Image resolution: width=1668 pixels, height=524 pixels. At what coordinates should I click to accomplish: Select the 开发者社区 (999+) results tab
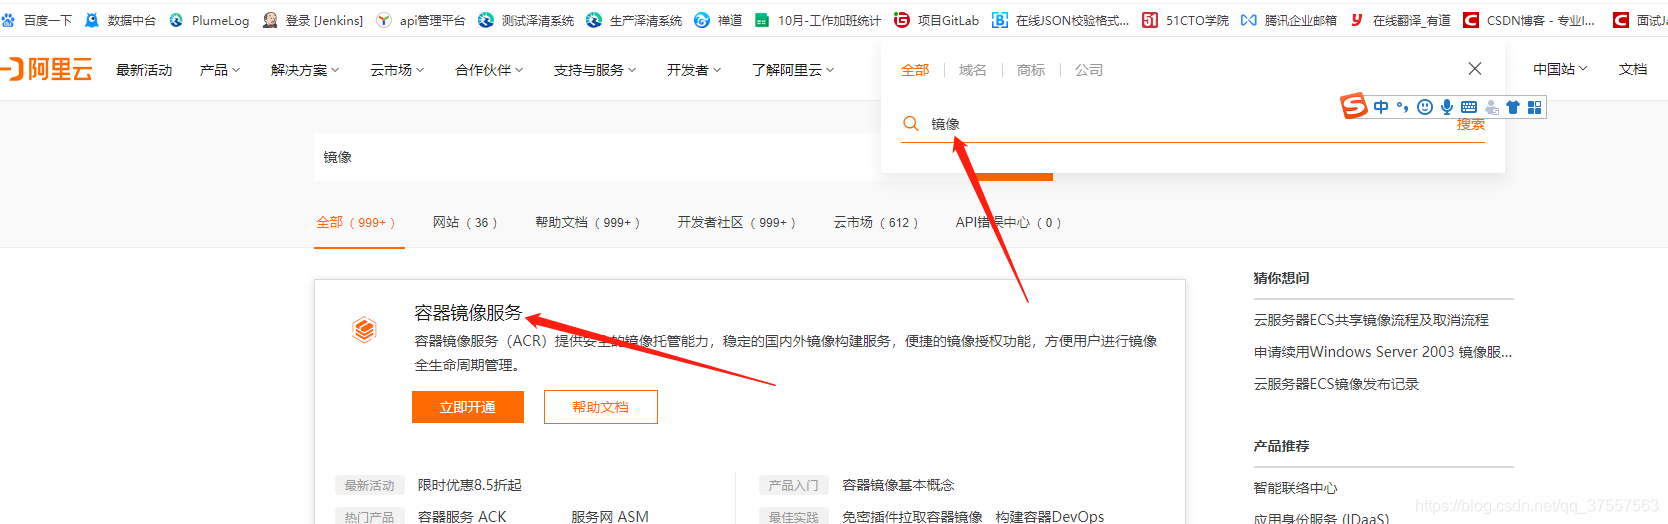pos(737,222)
